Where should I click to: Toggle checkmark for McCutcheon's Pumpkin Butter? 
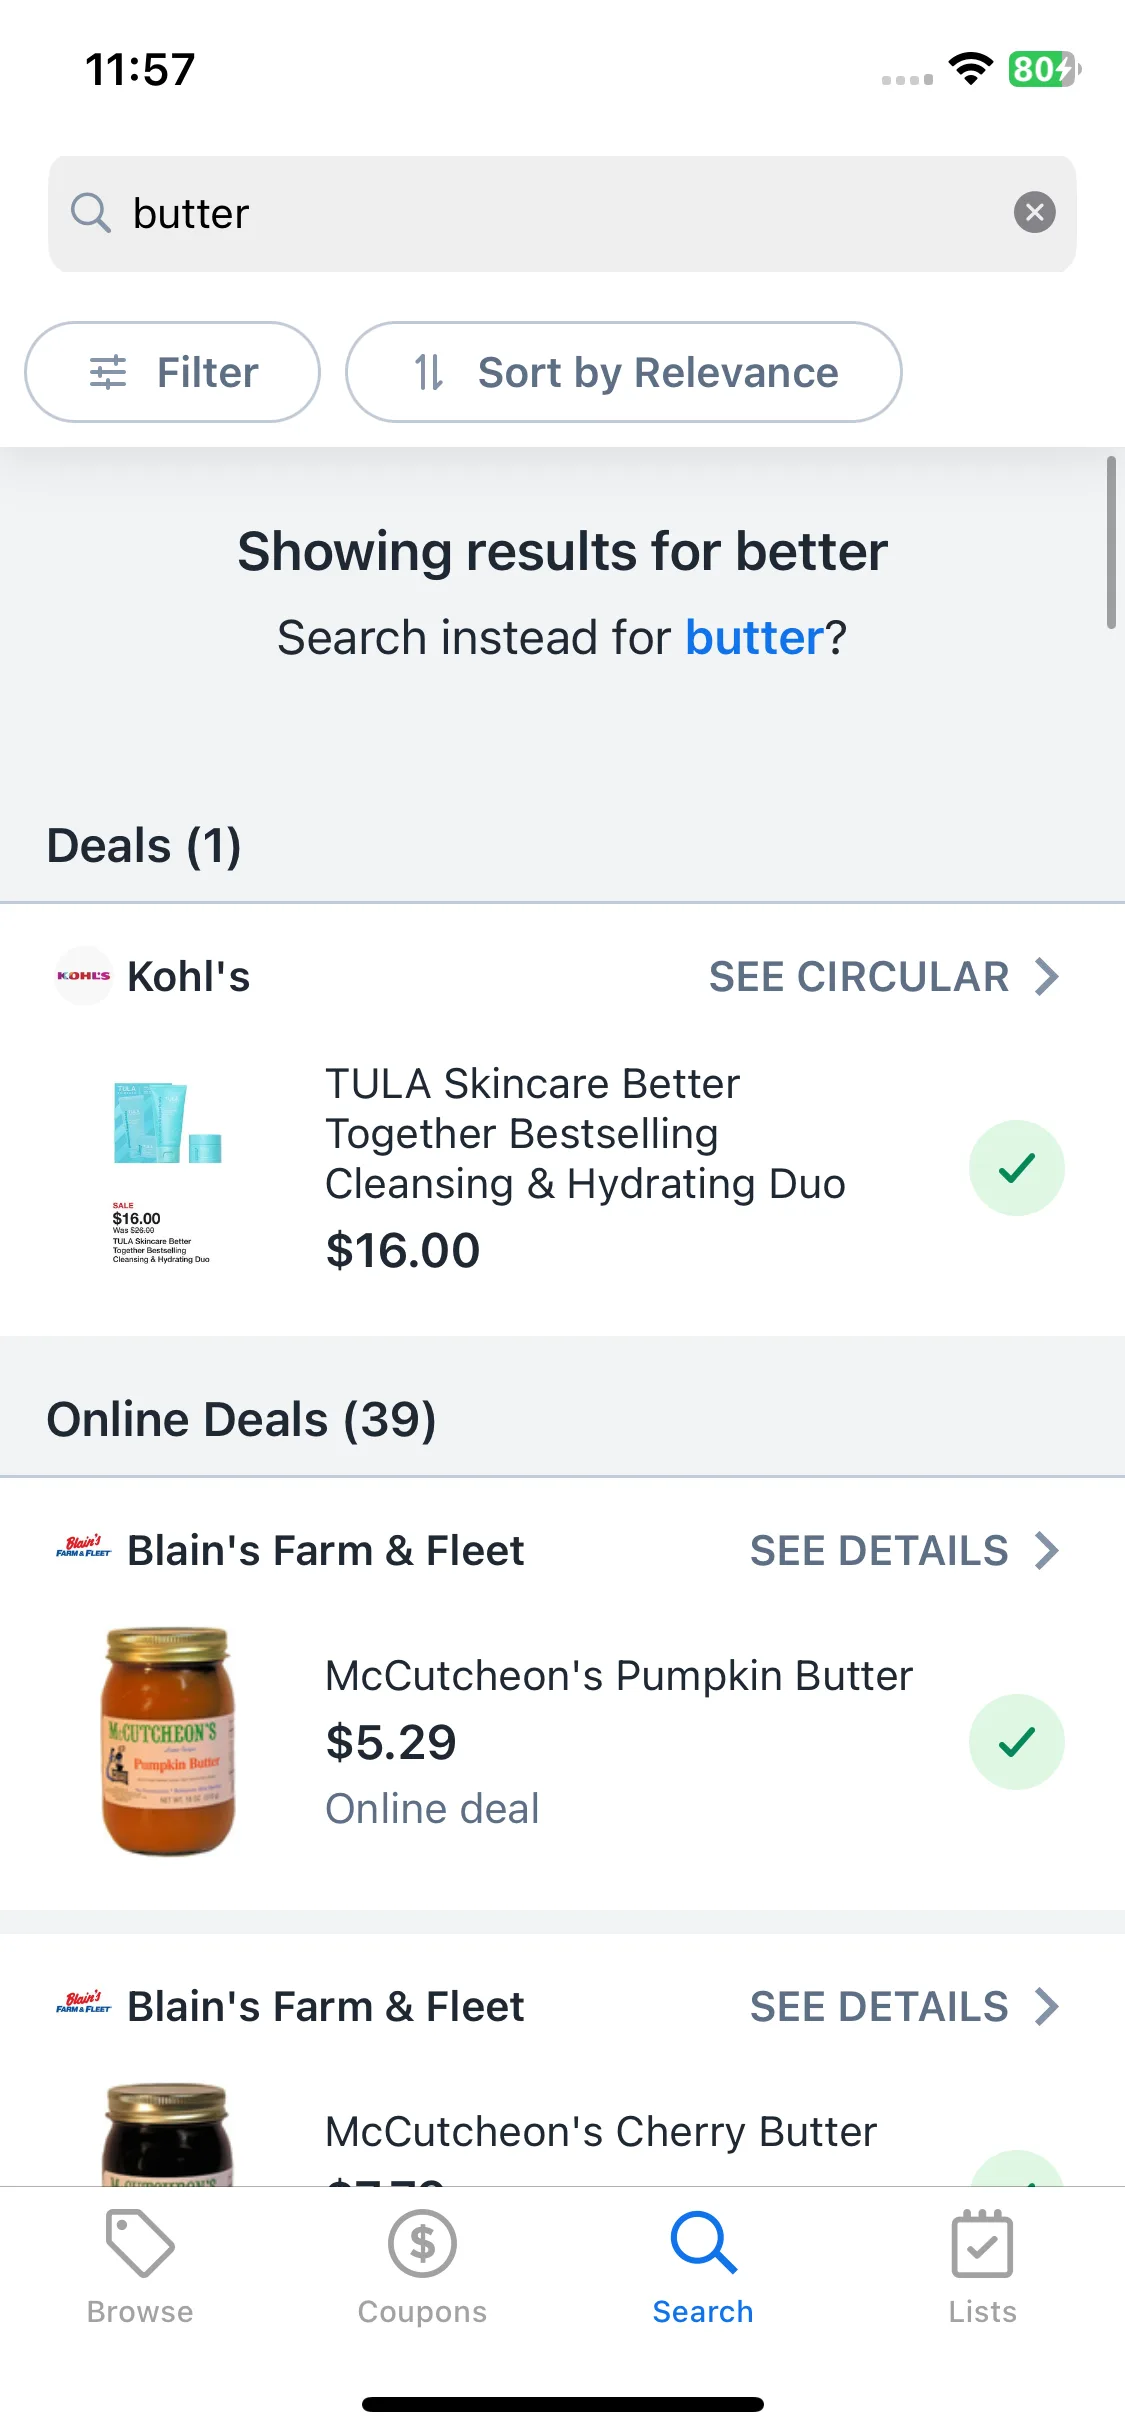pyautogui.click(x=1016, y=1741)
